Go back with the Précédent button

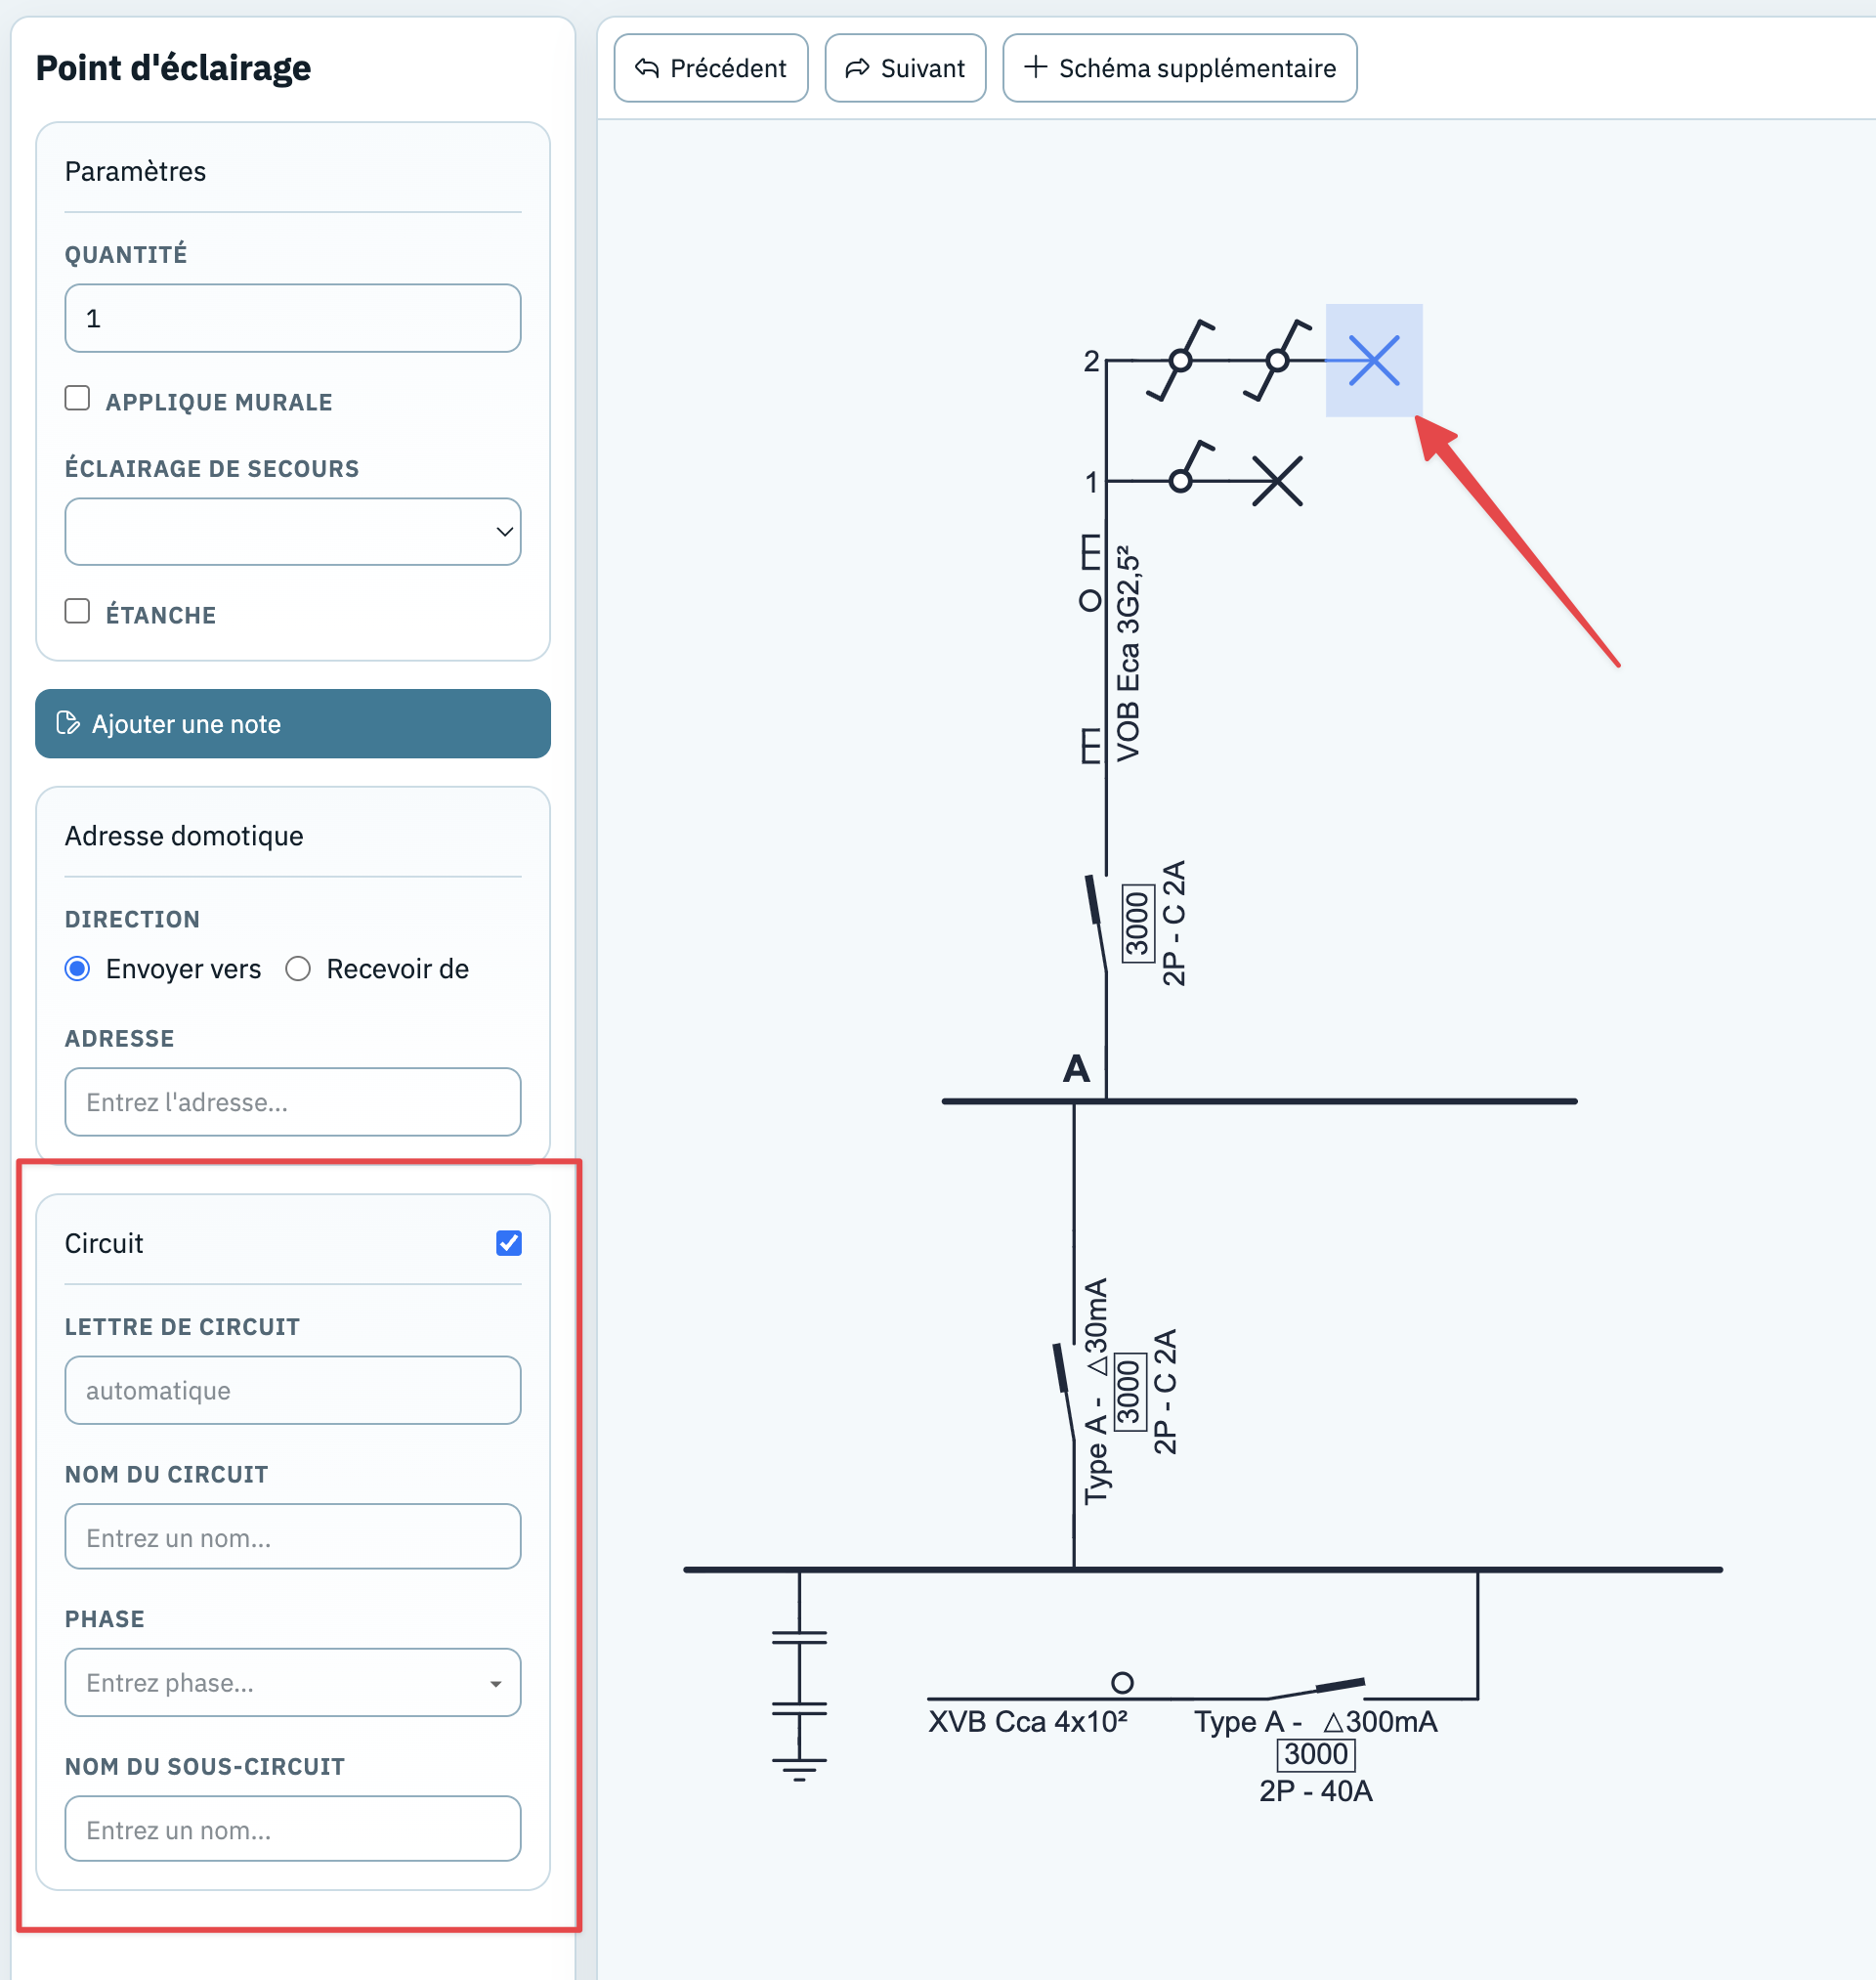click(711, 68)
